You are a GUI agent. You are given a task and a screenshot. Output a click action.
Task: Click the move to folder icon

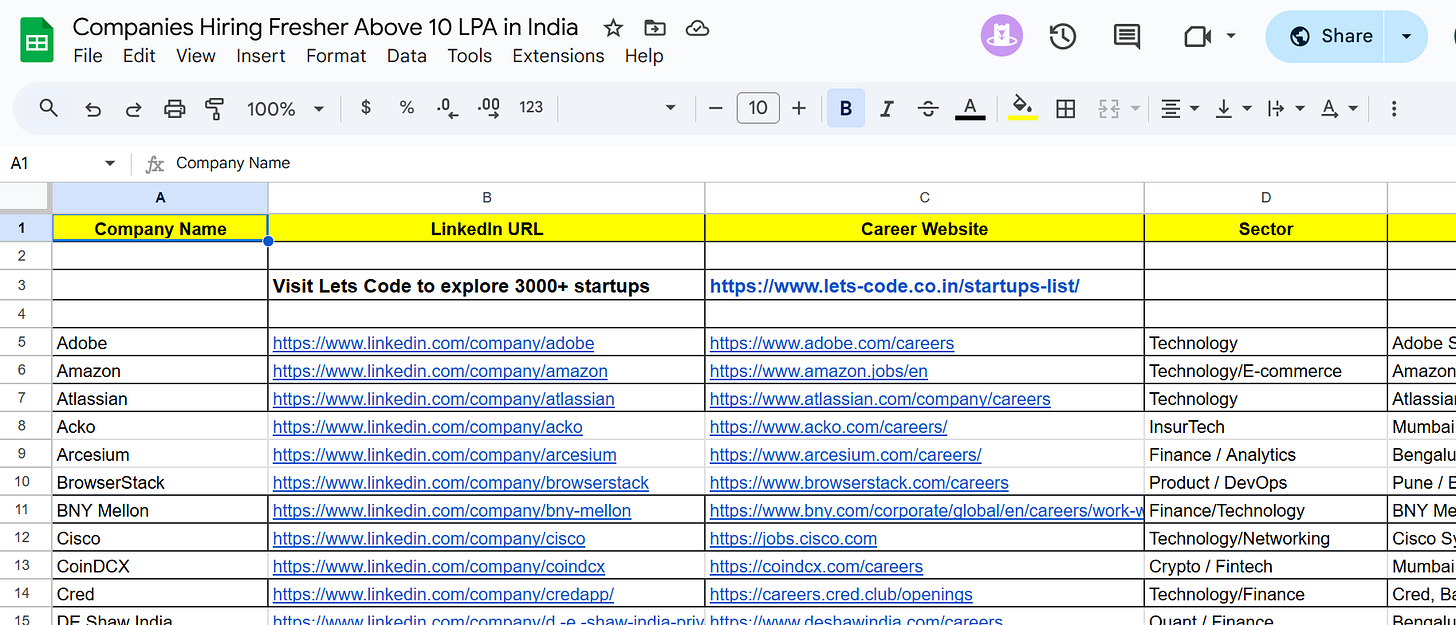pos(655,29)
